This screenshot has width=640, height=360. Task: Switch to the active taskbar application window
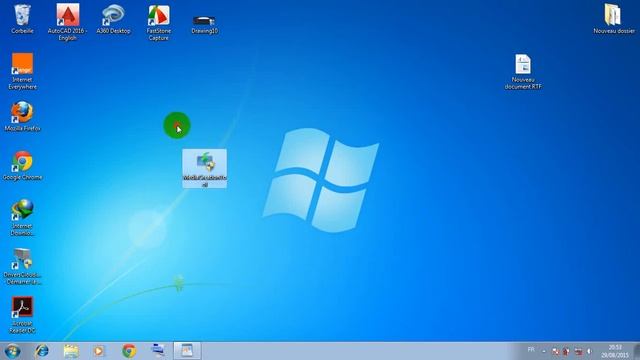pos(187,351)
